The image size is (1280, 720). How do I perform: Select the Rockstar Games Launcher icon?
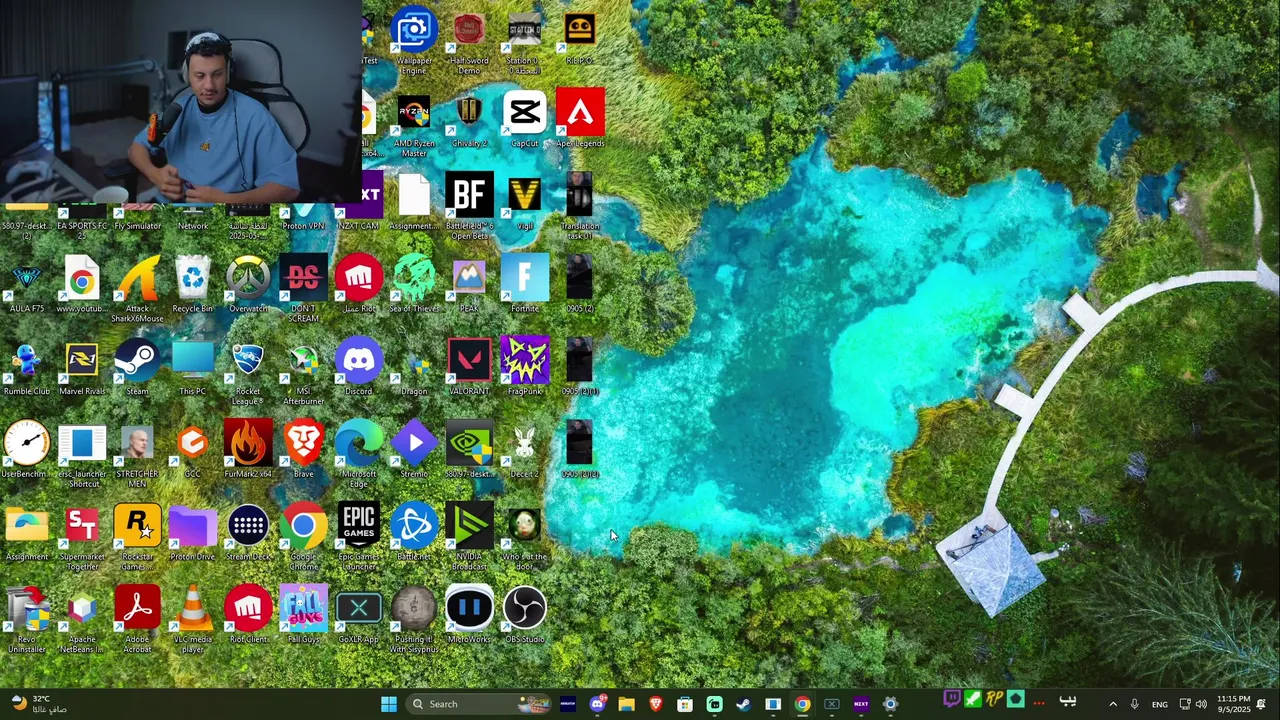point(137,537)
